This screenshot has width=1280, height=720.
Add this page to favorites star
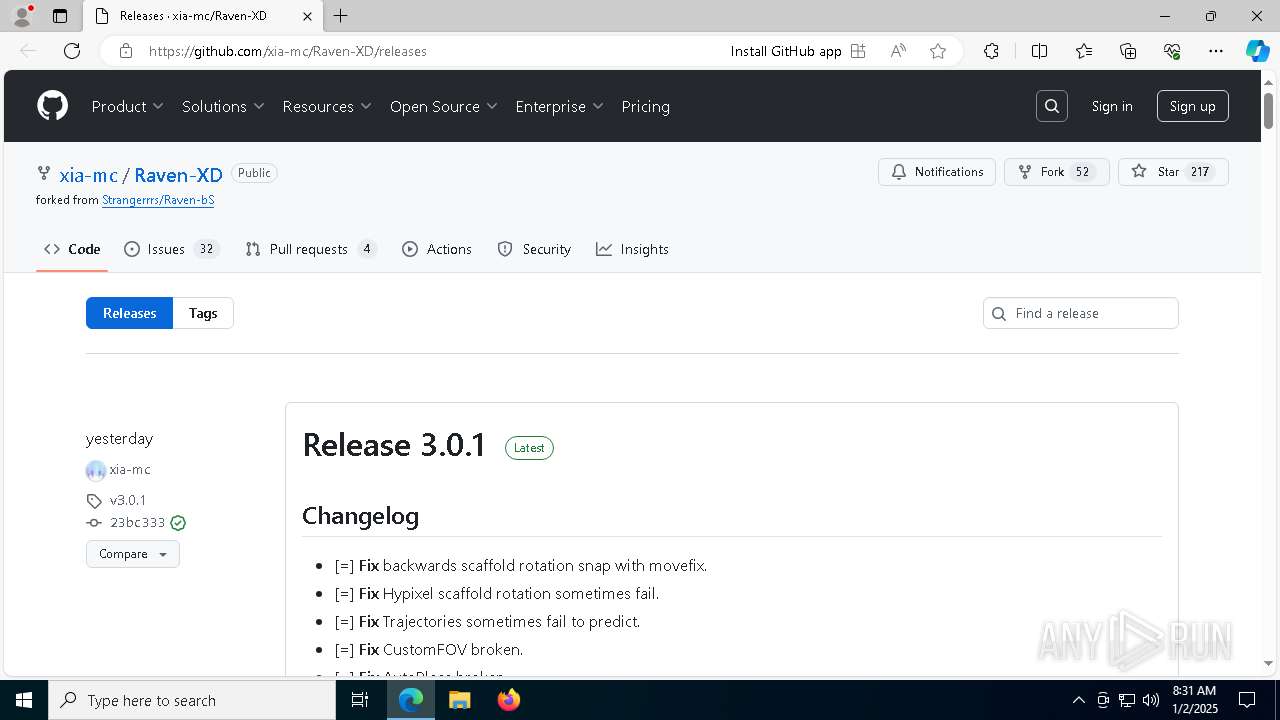pos(938,51)
